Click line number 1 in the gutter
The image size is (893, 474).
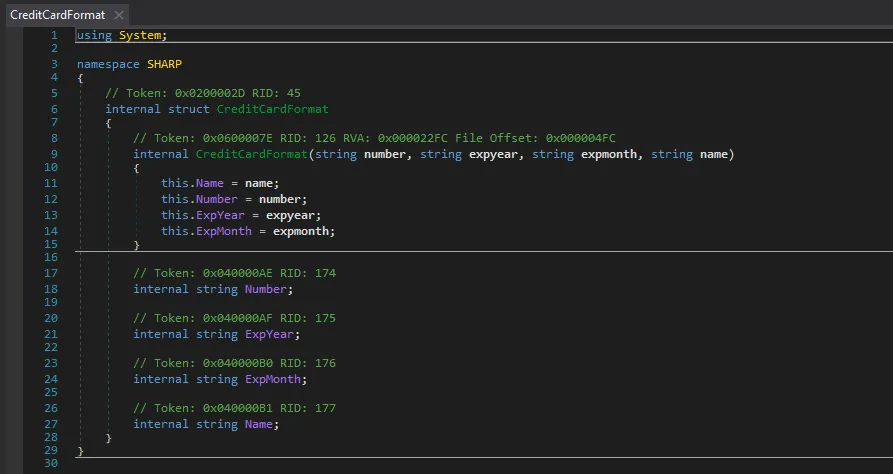click(54, 35)
